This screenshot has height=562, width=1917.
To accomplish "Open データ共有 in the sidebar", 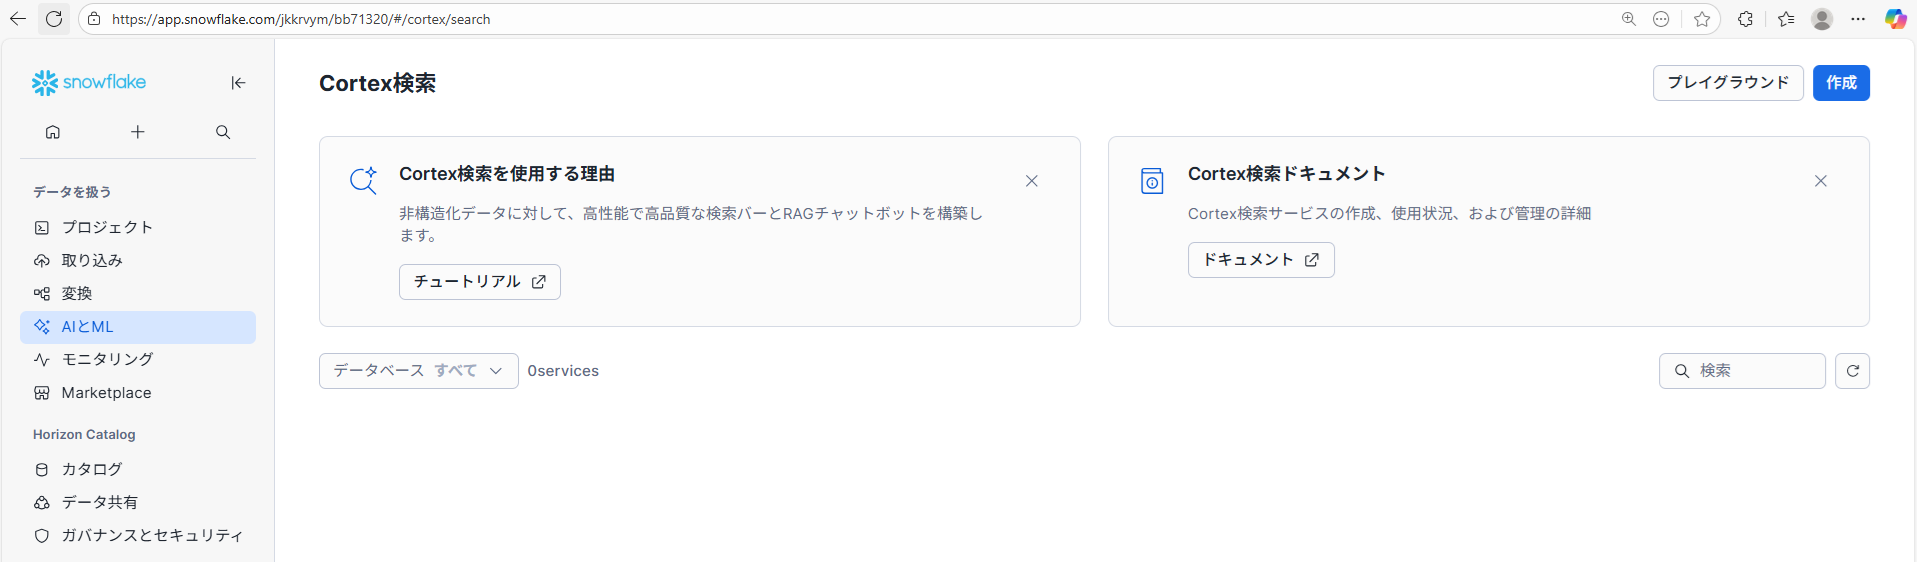I will pyautogui.click(x=138, y=502).
